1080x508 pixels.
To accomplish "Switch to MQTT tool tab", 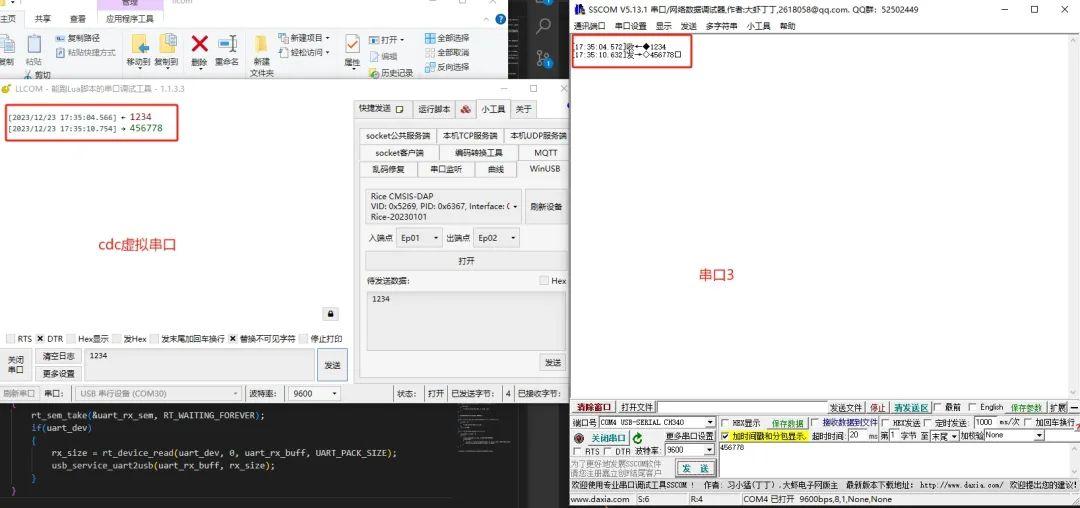I will coord(546,152).
